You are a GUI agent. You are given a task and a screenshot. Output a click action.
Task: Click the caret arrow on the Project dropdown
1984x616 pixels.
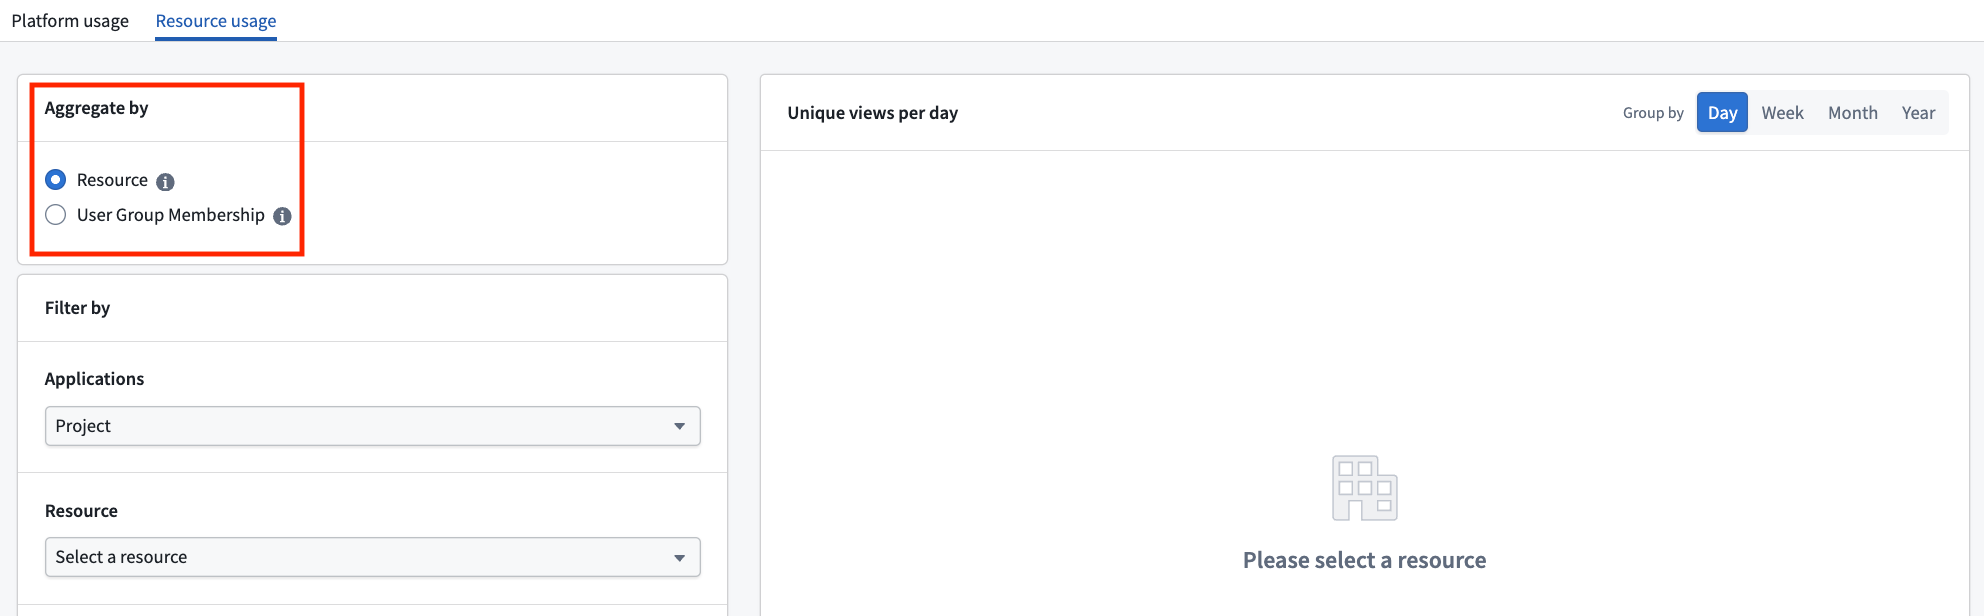coord(680,426)
